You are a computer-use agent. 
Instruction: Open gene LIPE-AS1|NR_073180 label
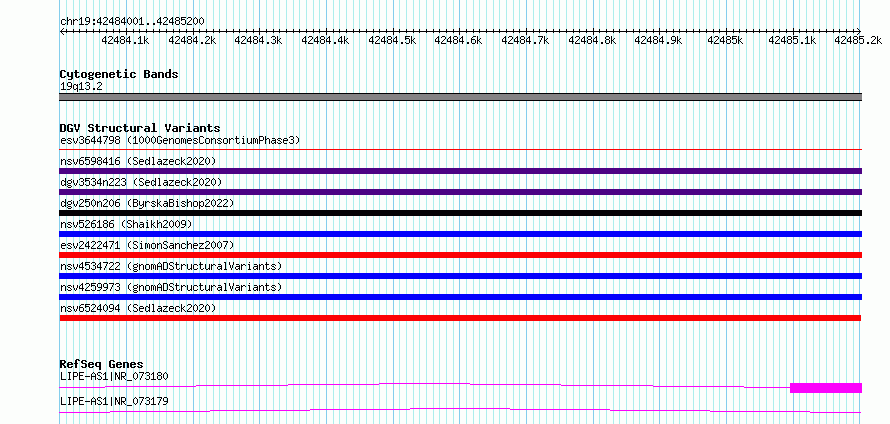114,376
